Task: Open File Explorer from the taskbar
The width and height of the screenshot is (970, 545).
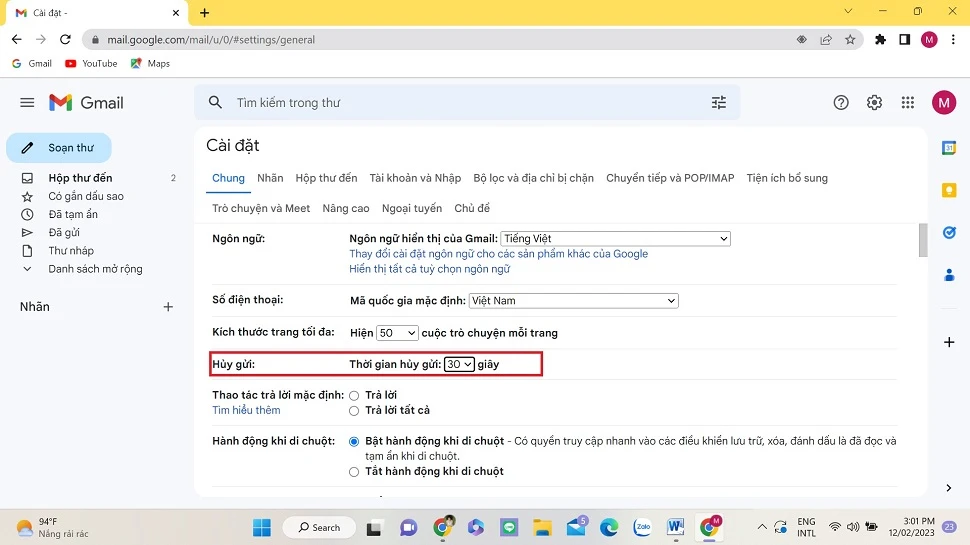Action: point(542,527)
